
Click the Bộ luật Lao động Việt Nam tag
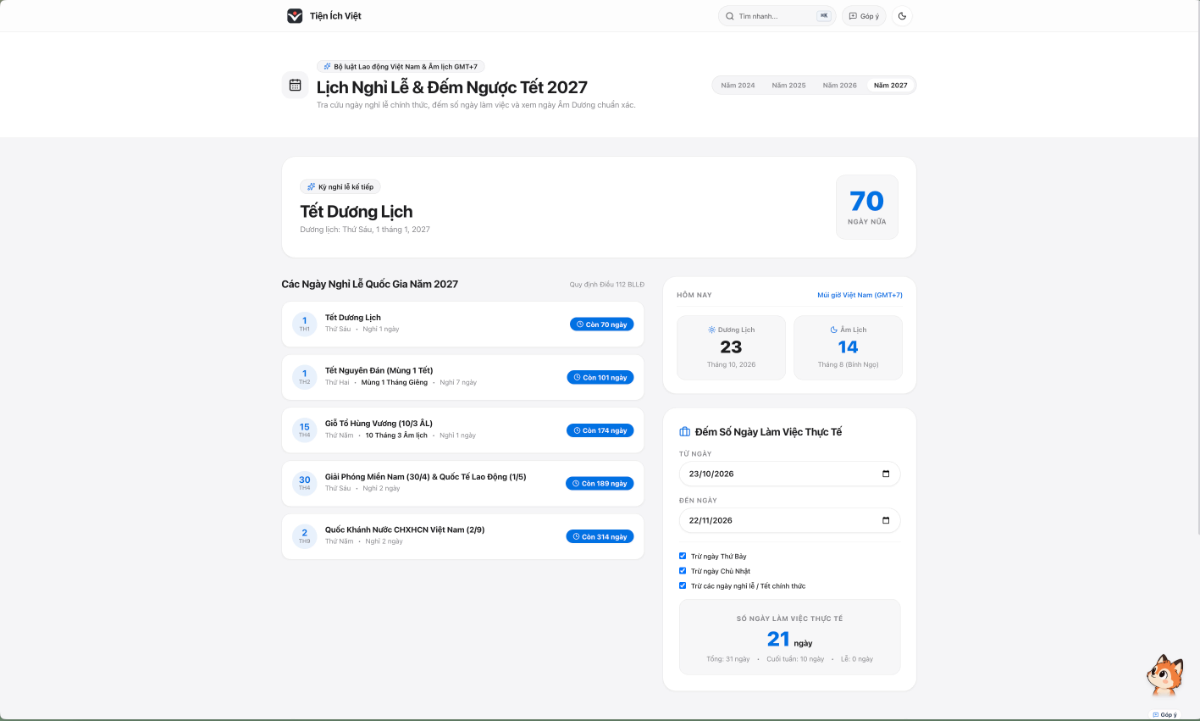pos(401,66)
